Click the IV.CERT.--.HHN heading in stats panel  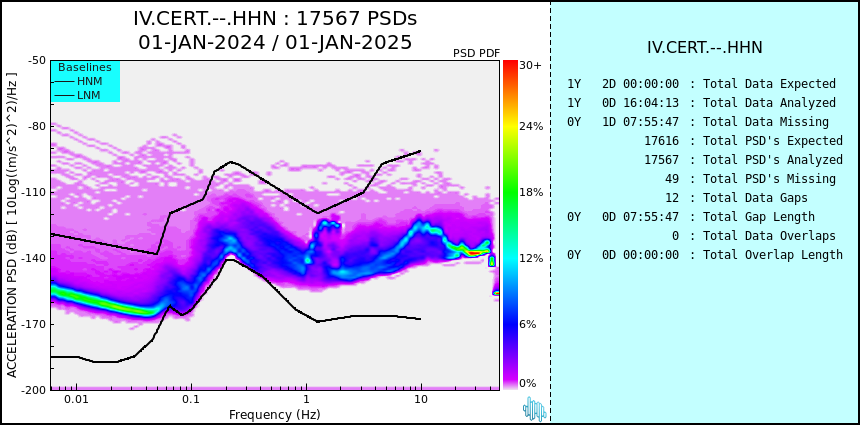click(705, 48)
